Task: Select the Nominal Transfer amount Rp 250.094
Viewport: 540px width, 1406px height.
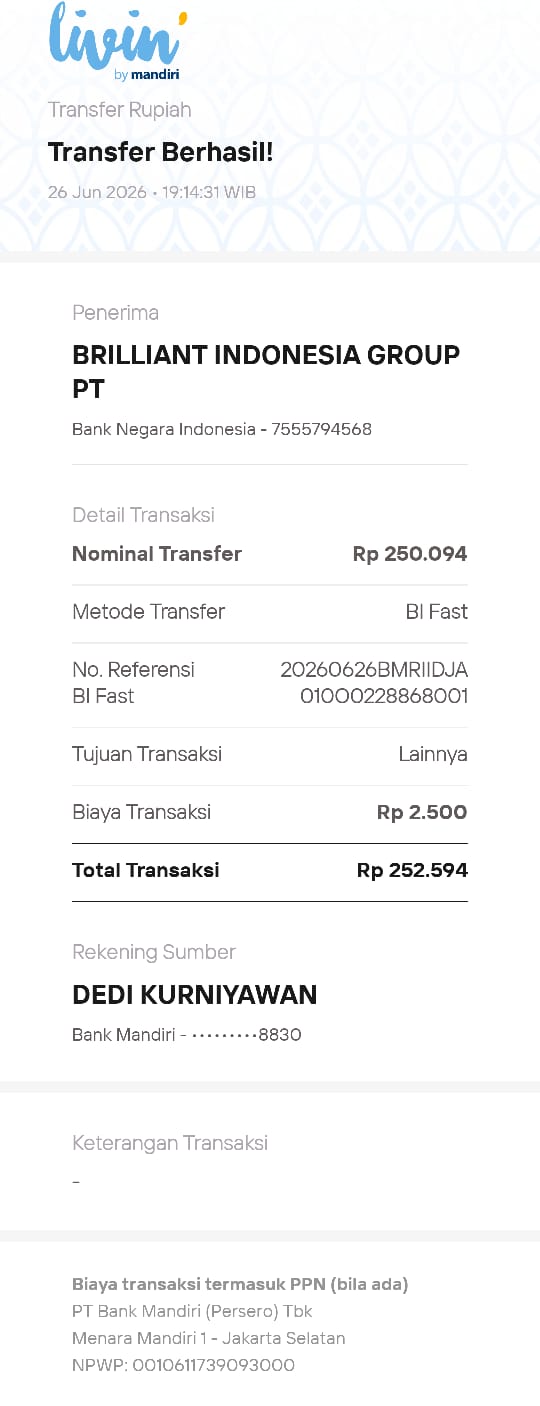Action: pos(410,554)
